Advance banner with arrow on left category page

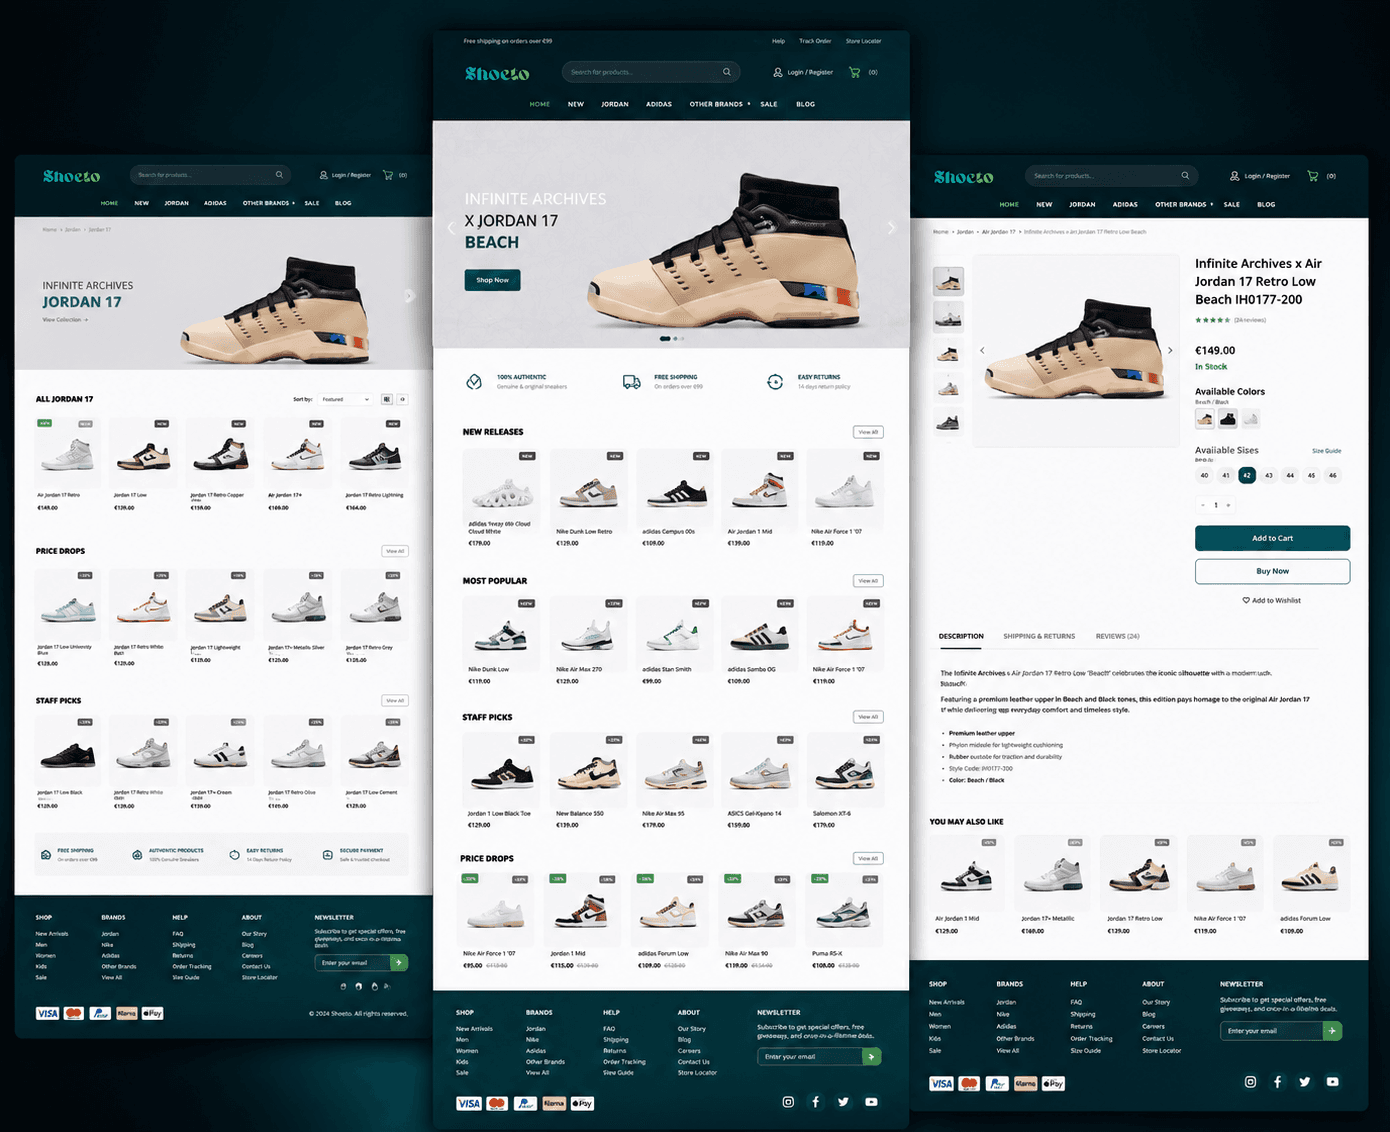[x=408, y=296]
